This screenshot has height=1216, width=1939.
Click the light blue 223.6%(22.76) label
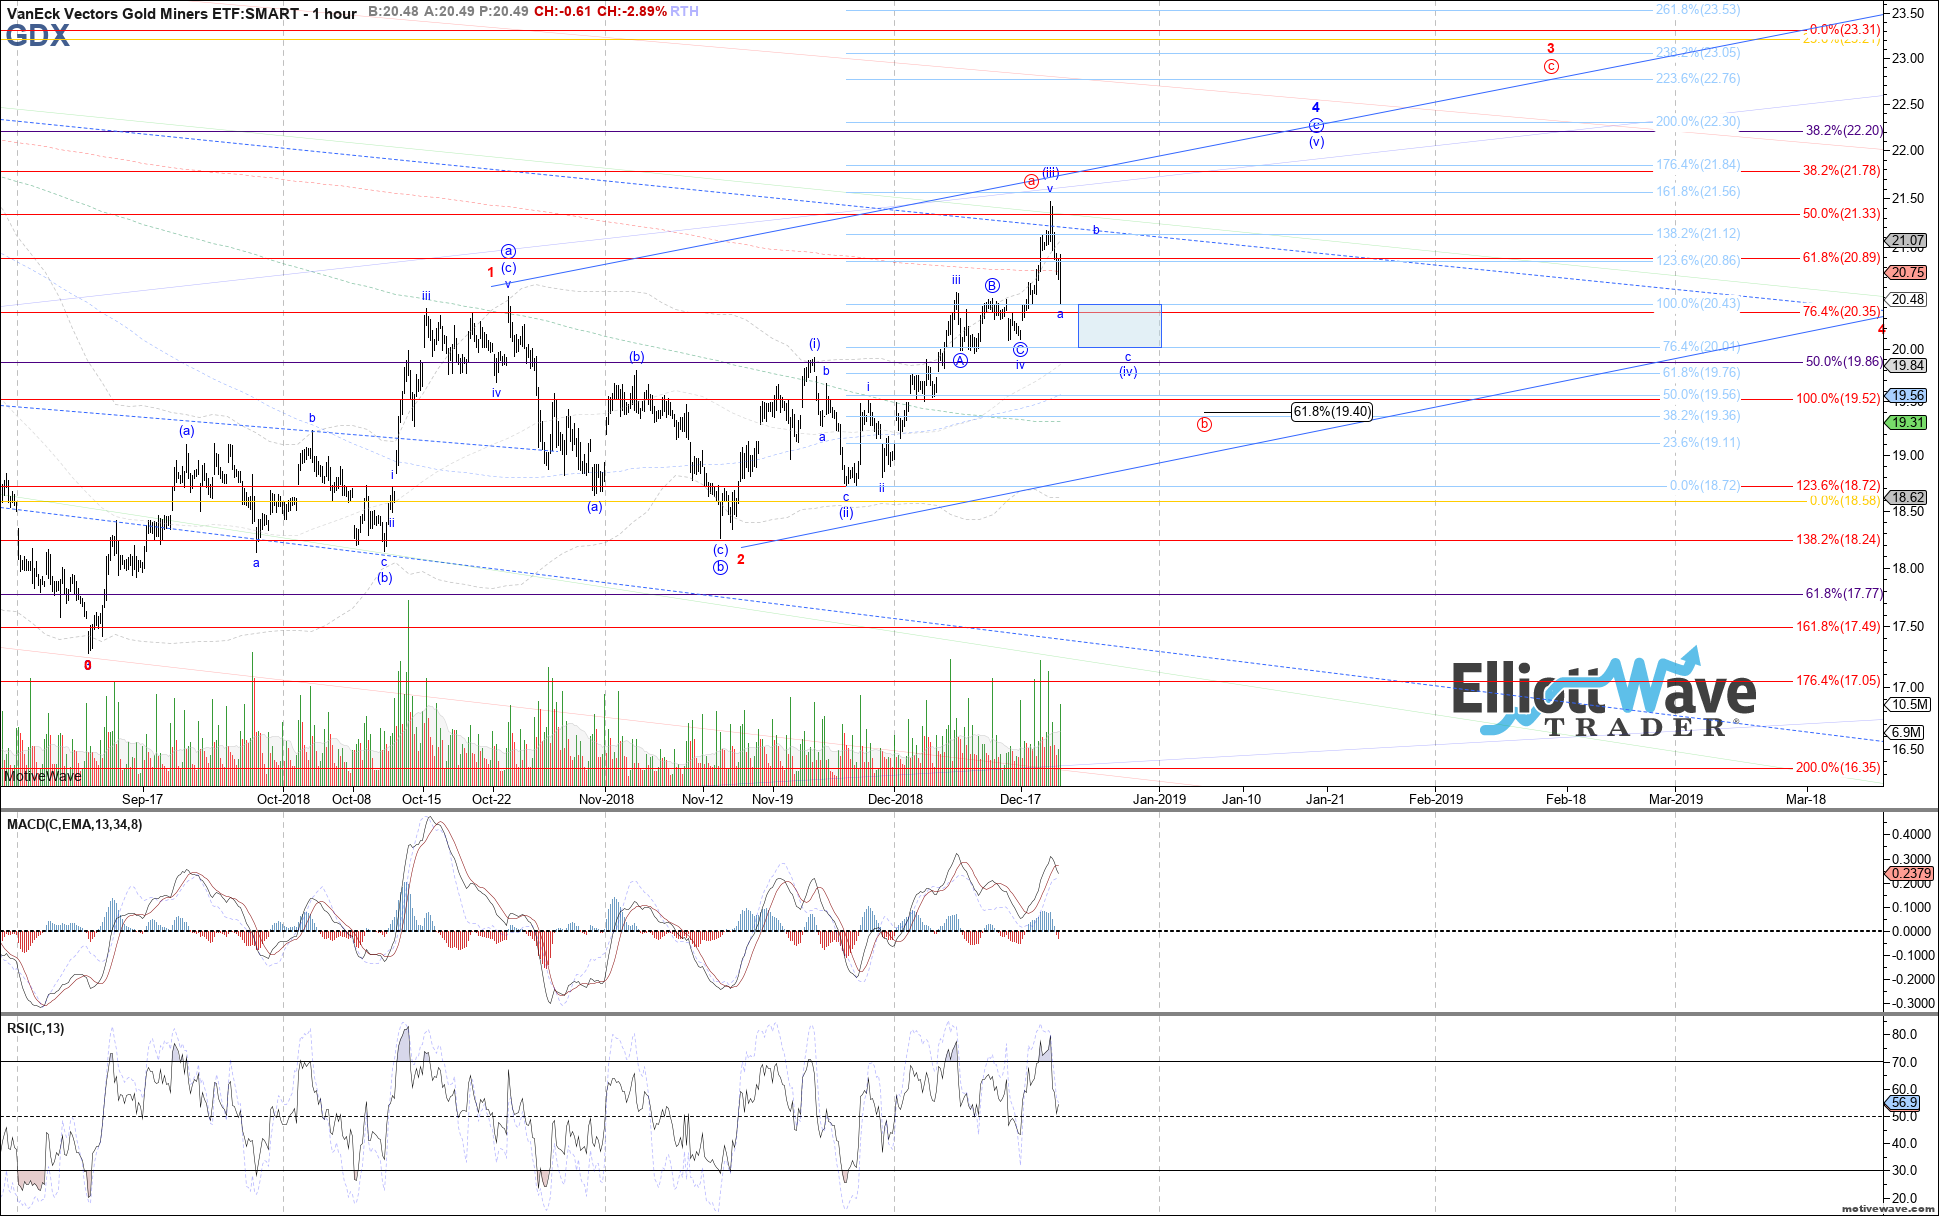pos(1698,79)
